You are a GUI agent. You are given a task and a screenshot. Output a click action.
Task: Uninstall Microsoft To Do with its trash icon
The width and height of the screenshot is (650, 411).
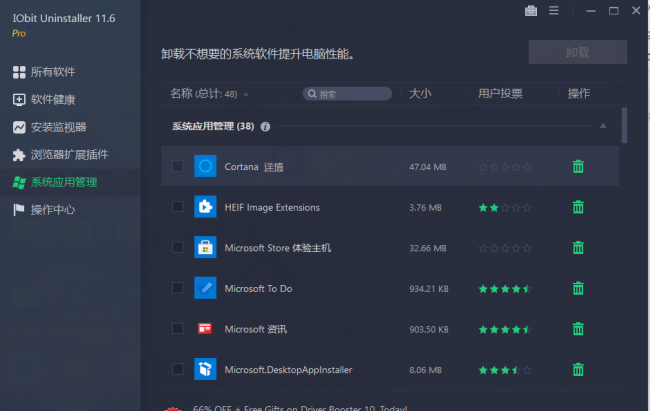coord(578,288)
